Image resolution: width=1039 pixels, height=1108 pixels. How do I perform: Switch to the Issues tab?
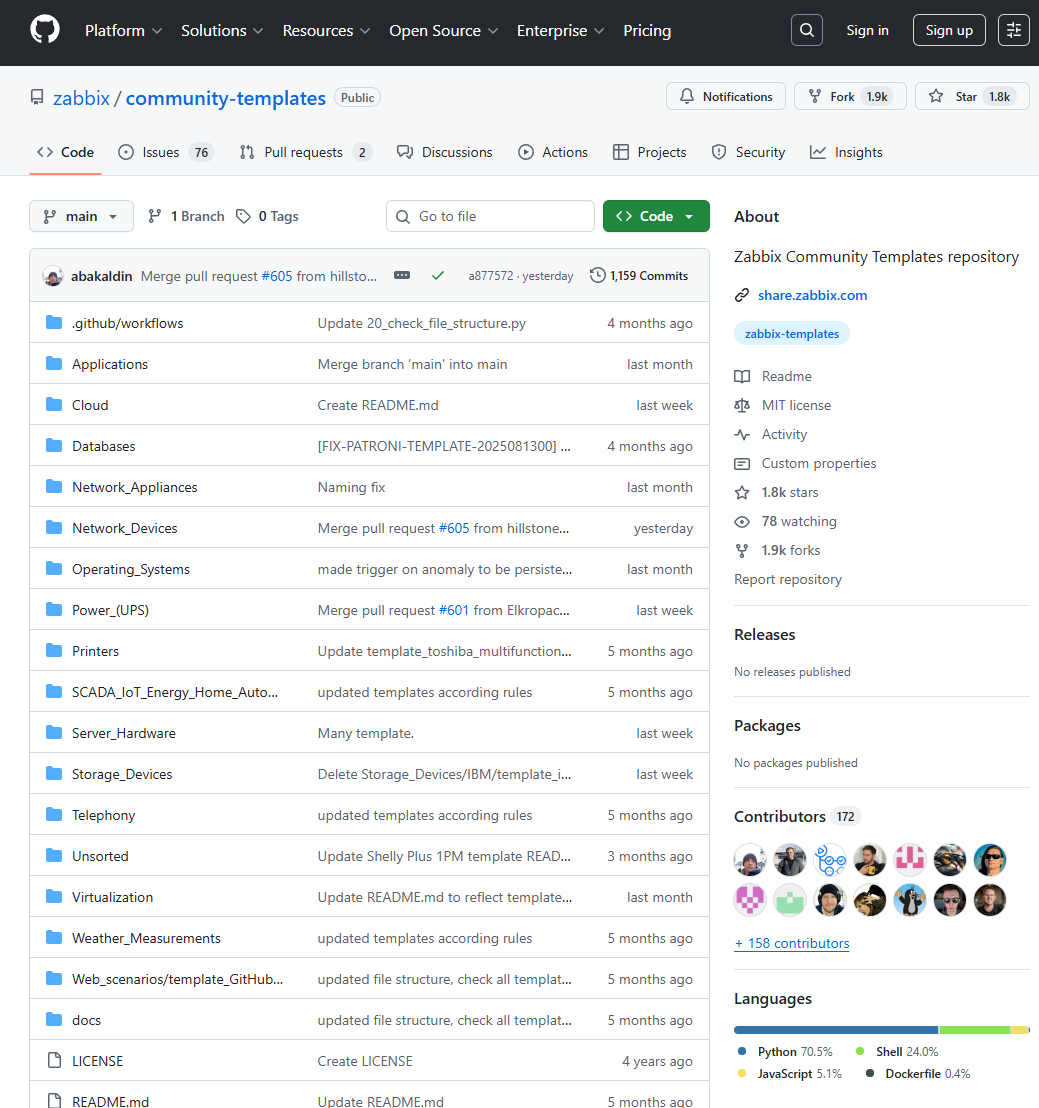pos(165,152)
